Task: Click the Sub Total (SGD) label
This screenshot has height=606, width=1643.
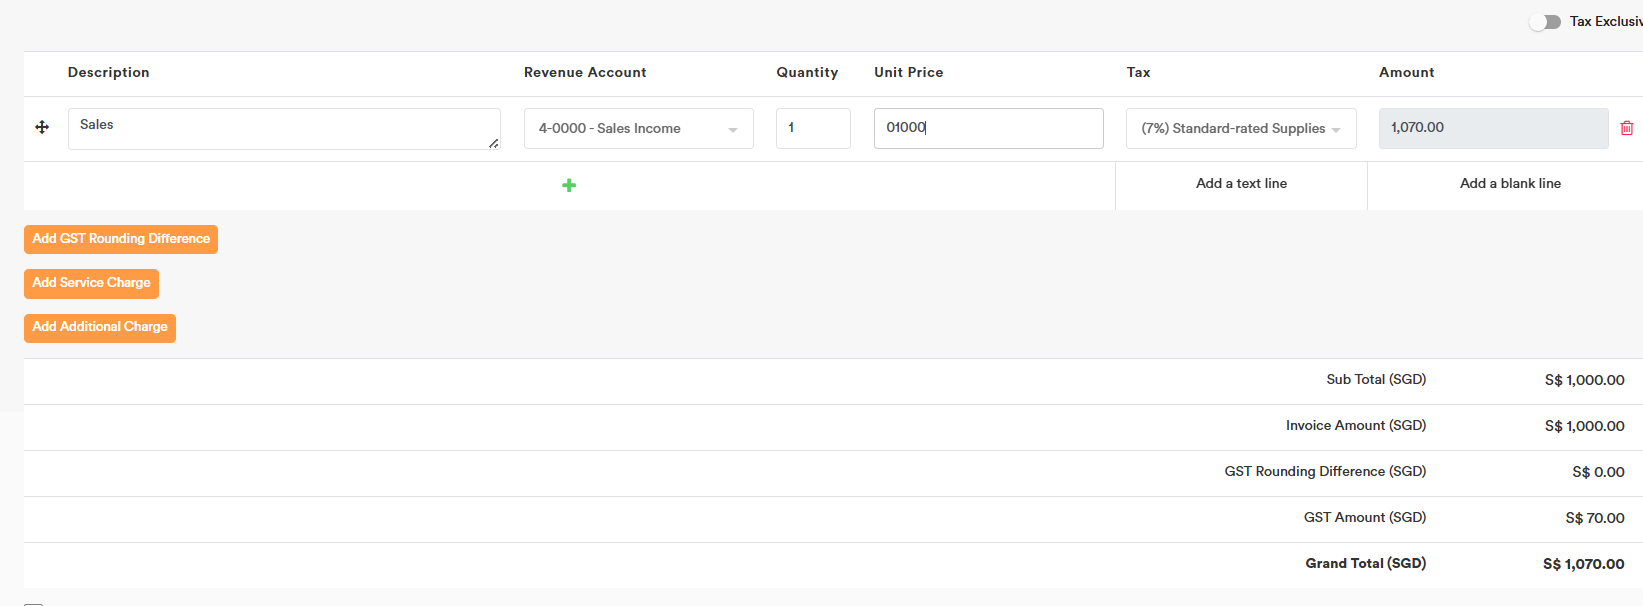Action: pos(1375,380)
